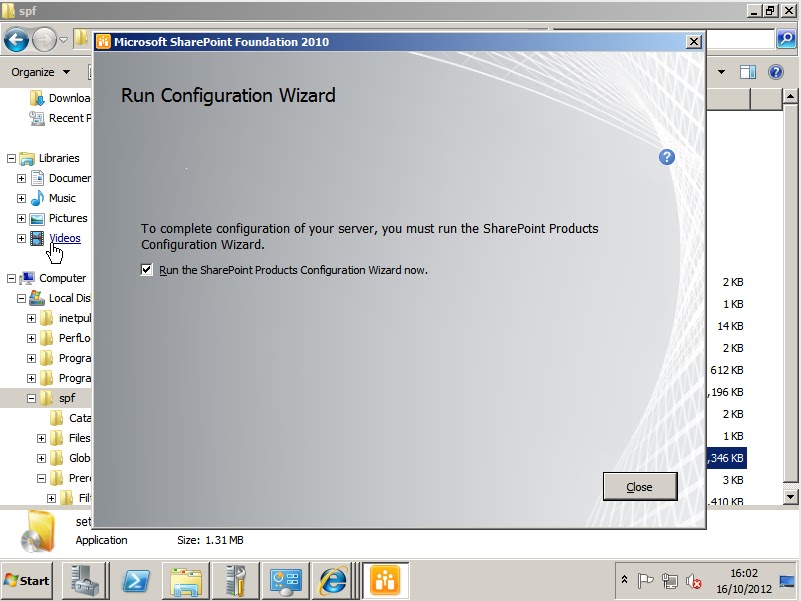Open the control panel style taskbar icon
The height and width of the screenshot is (601, 801).
coord(286,581)
